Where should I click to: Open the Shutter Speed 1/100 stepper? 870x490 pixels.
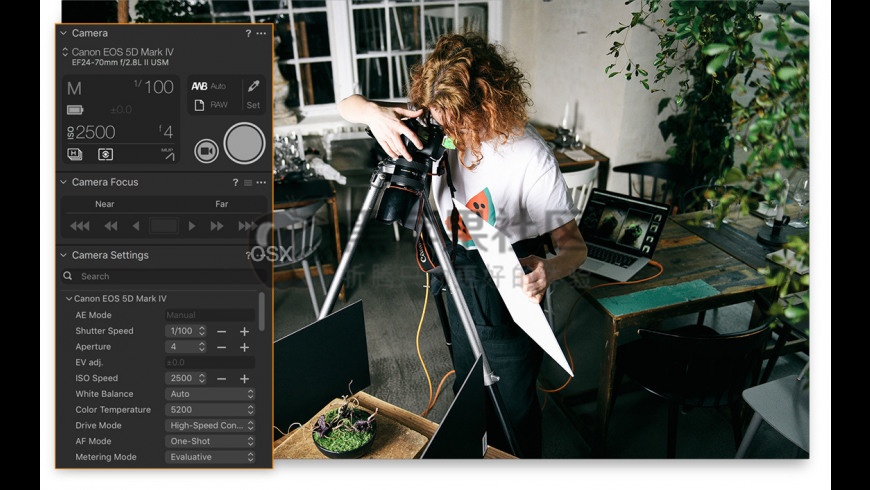(186, 331)
